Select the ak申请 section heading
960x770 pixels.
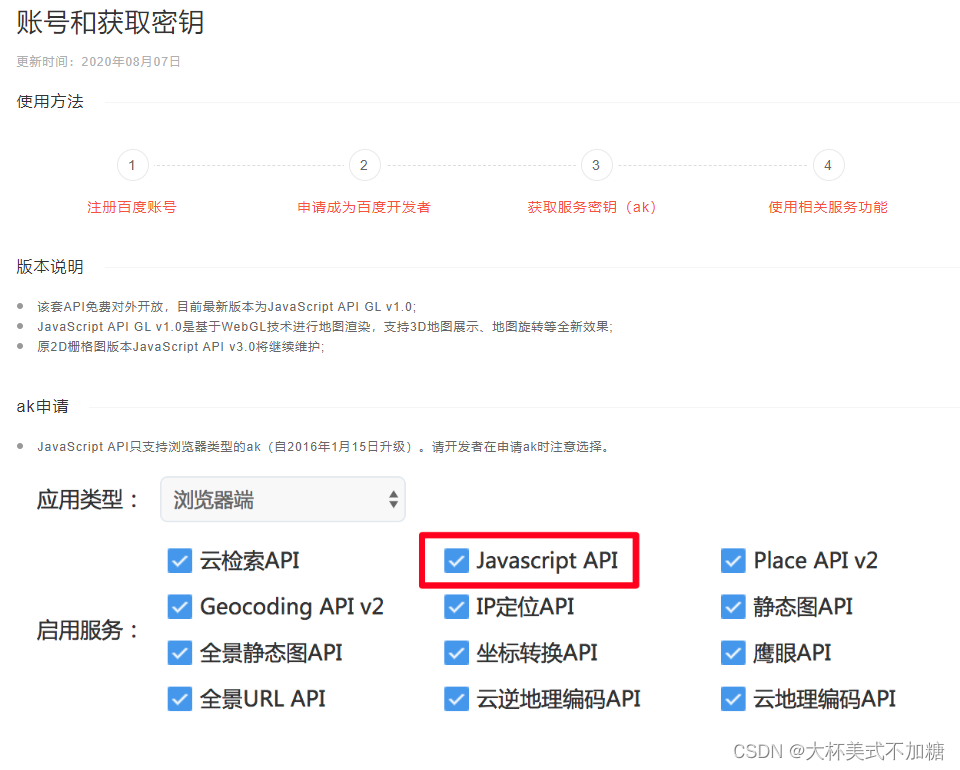[x=42, y=406]
